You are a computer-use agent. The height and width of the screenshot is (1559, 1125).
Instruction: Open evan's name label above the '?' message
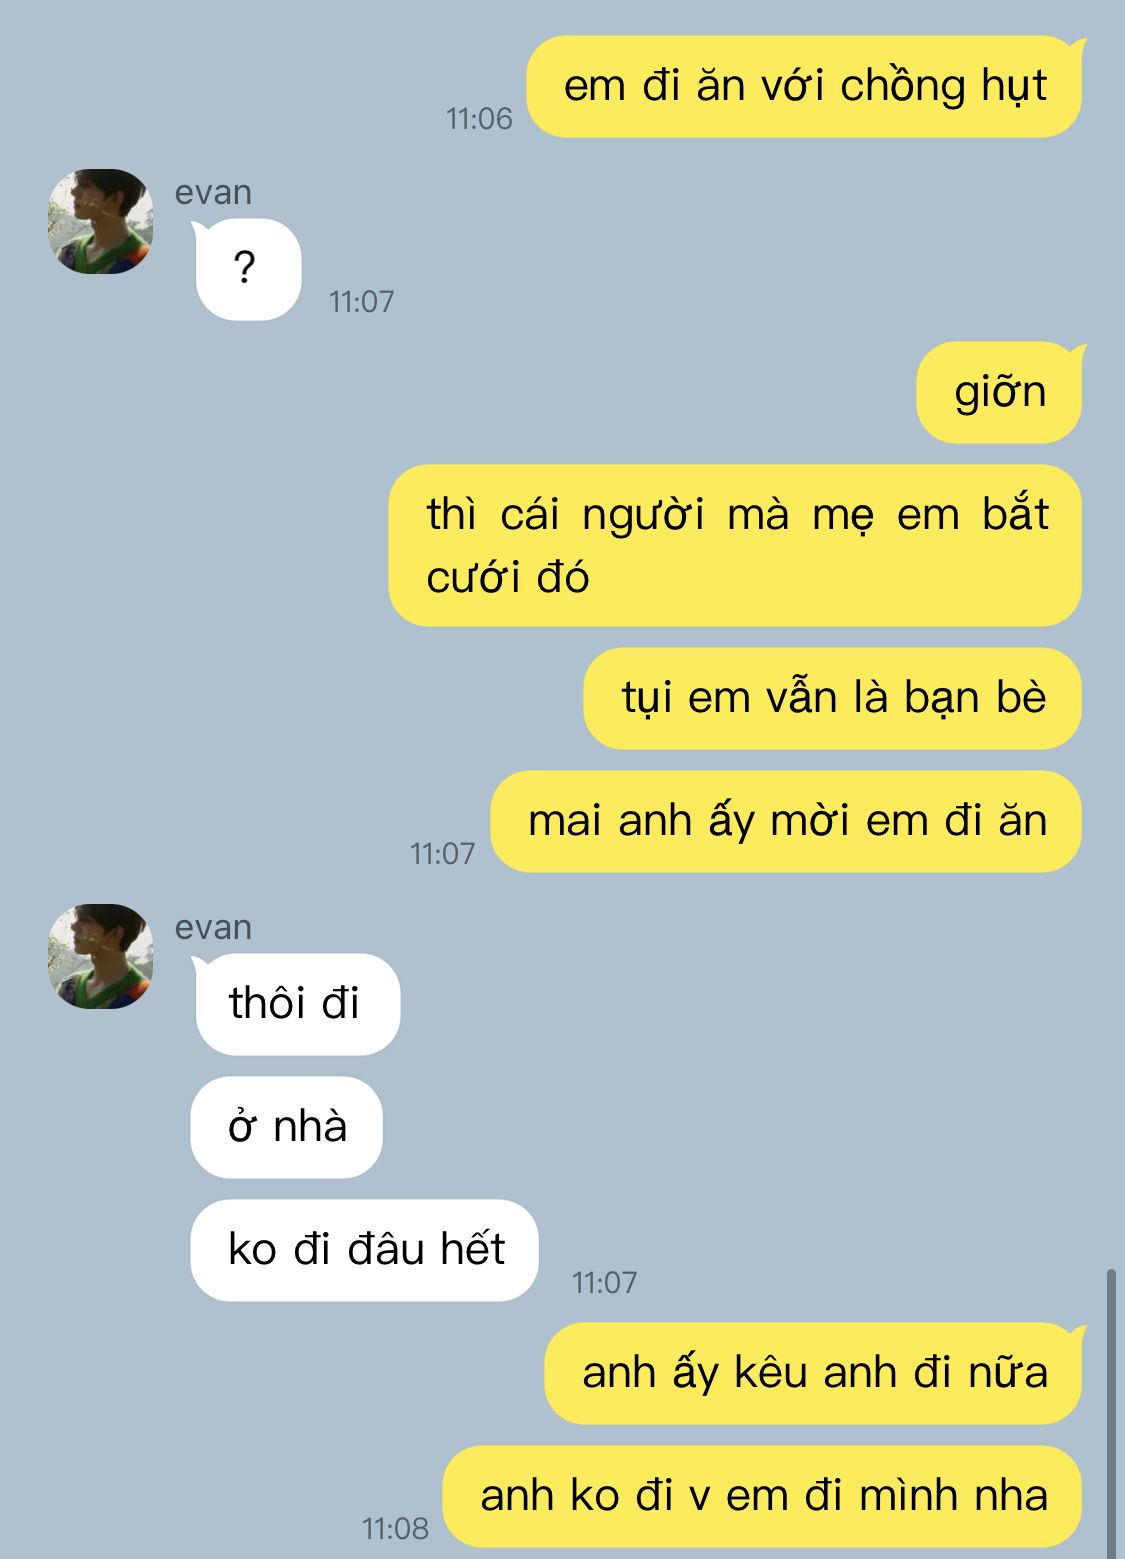pyautogui.click(x=213, y=192)
